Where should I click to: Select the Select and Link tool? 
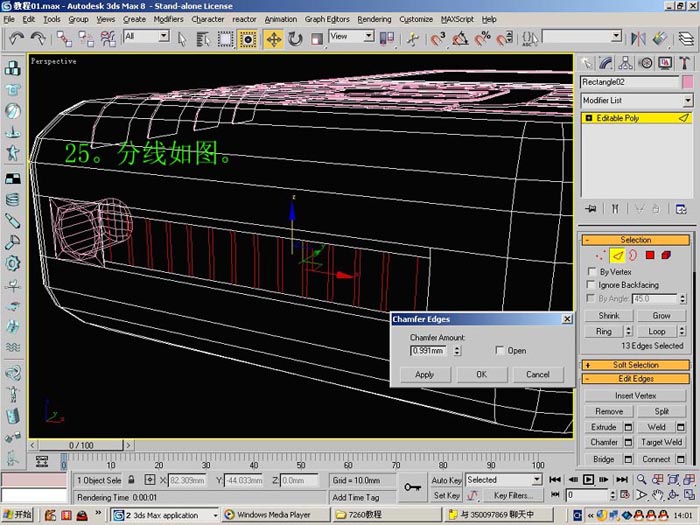pos(64,39)
